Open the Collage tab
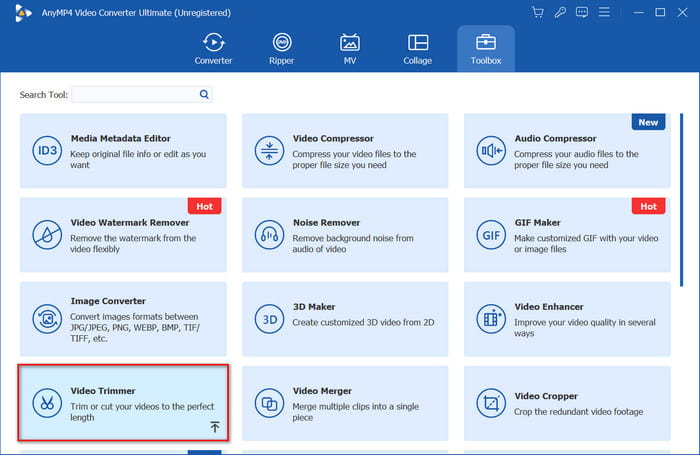The image size is (700, 455). [418, 49]
